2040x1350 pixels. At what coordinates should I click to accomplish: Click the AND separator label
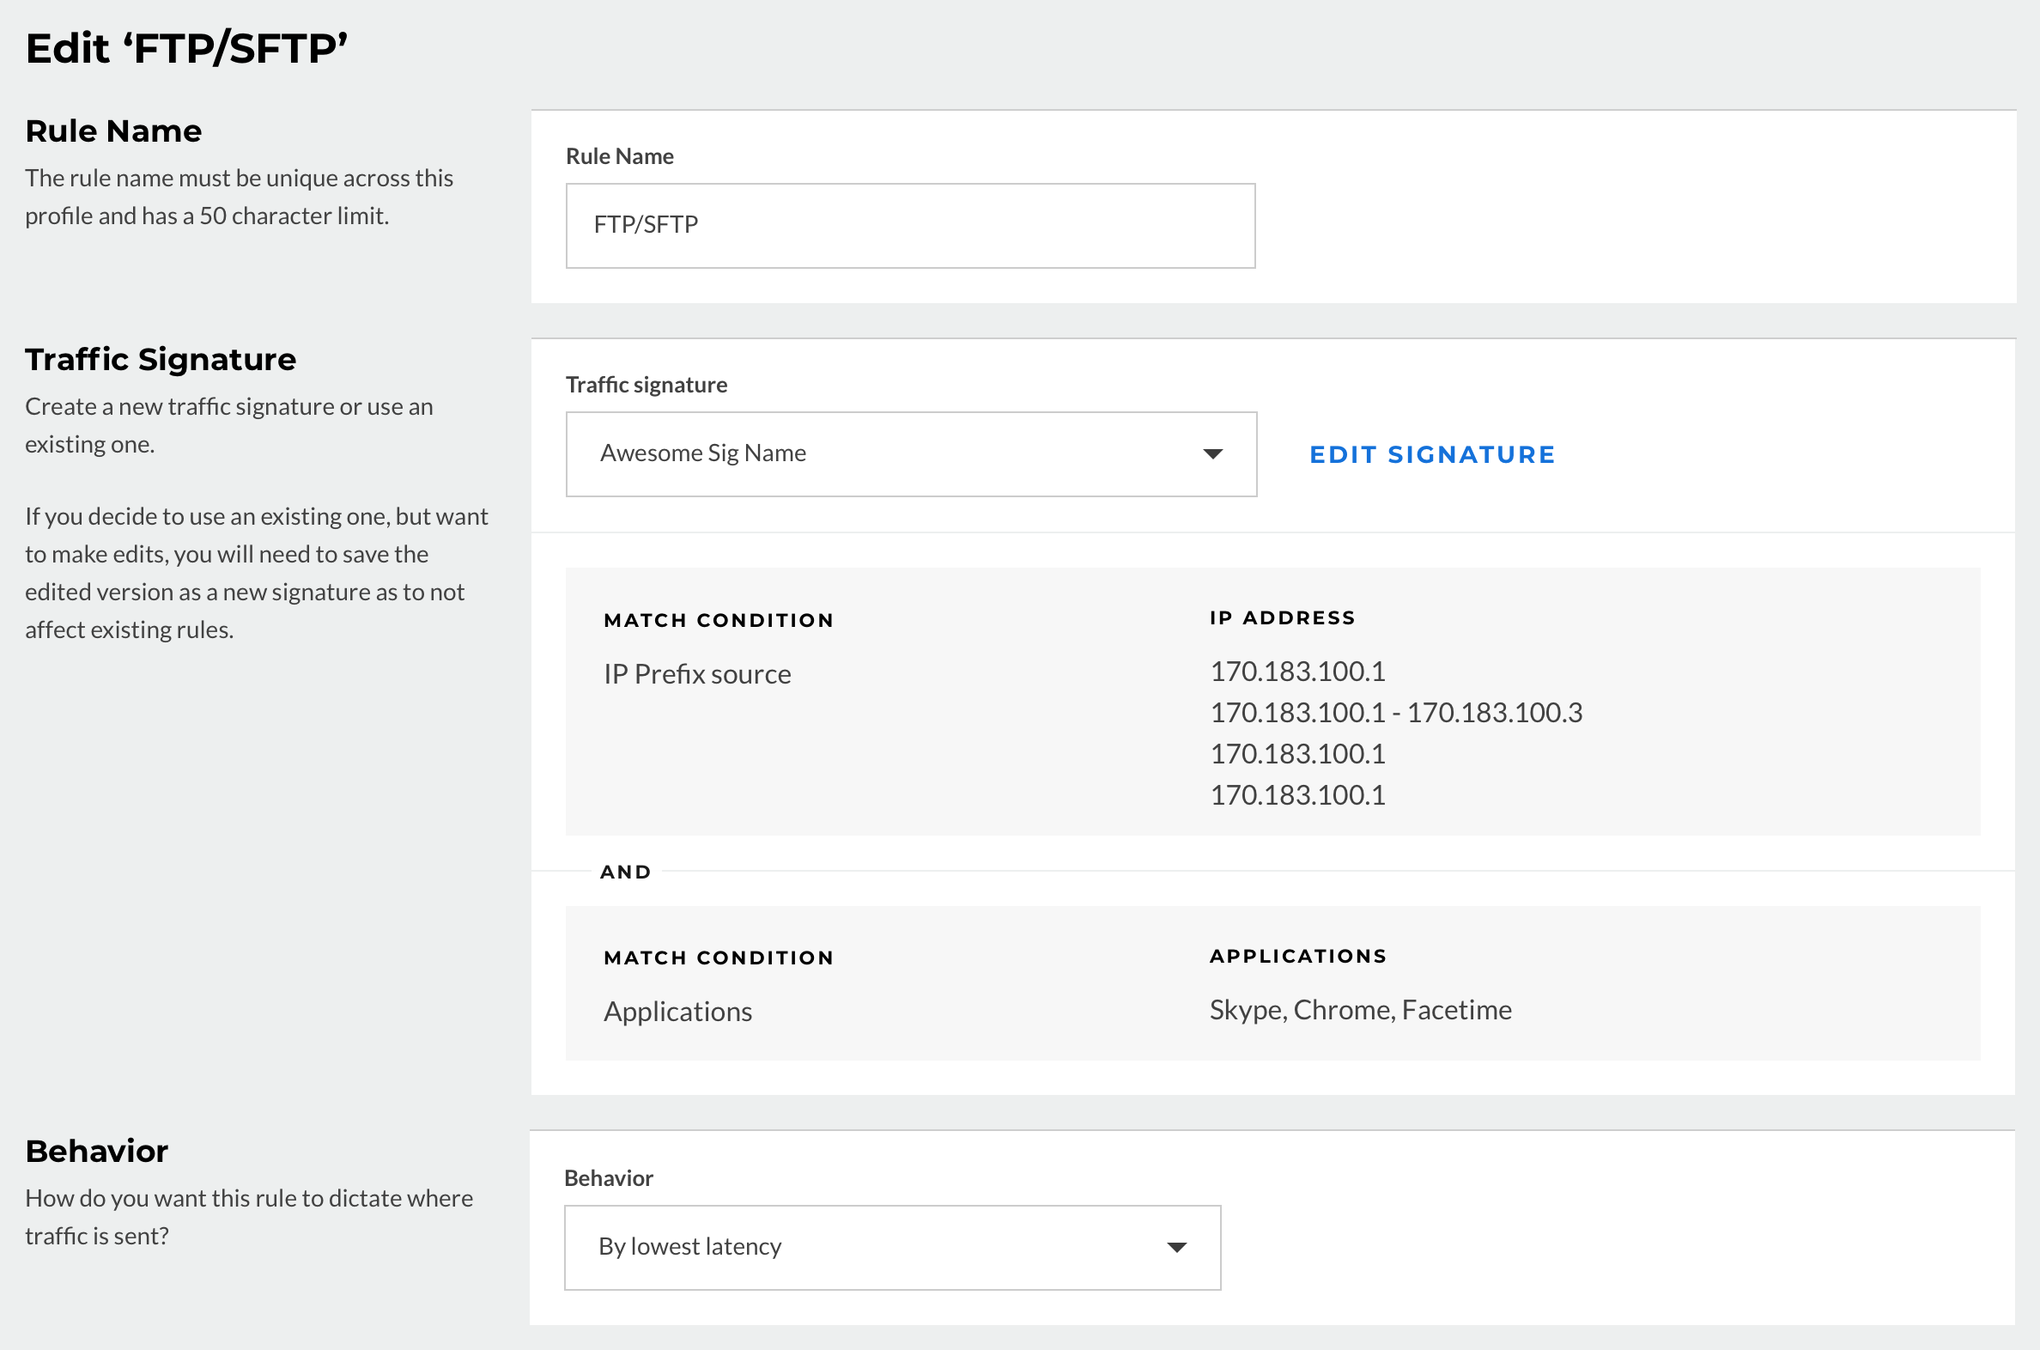[625, 872]
